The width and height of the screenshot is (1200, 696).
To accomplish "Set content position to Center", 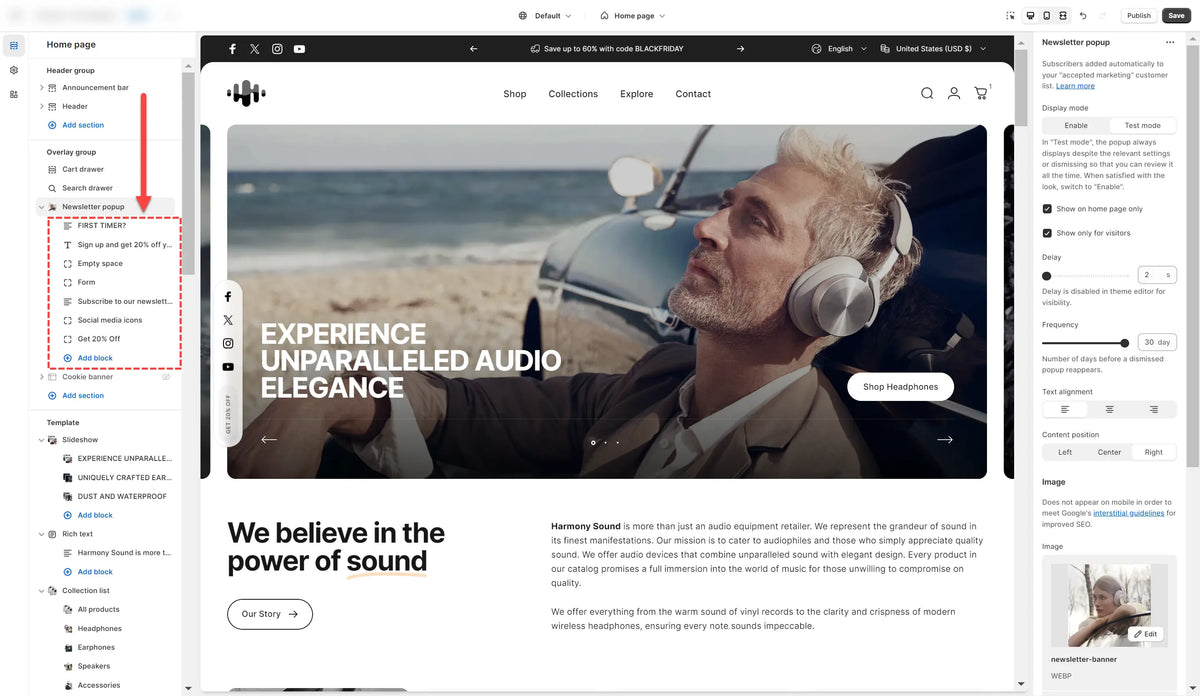I will [x=1109, y=452].
